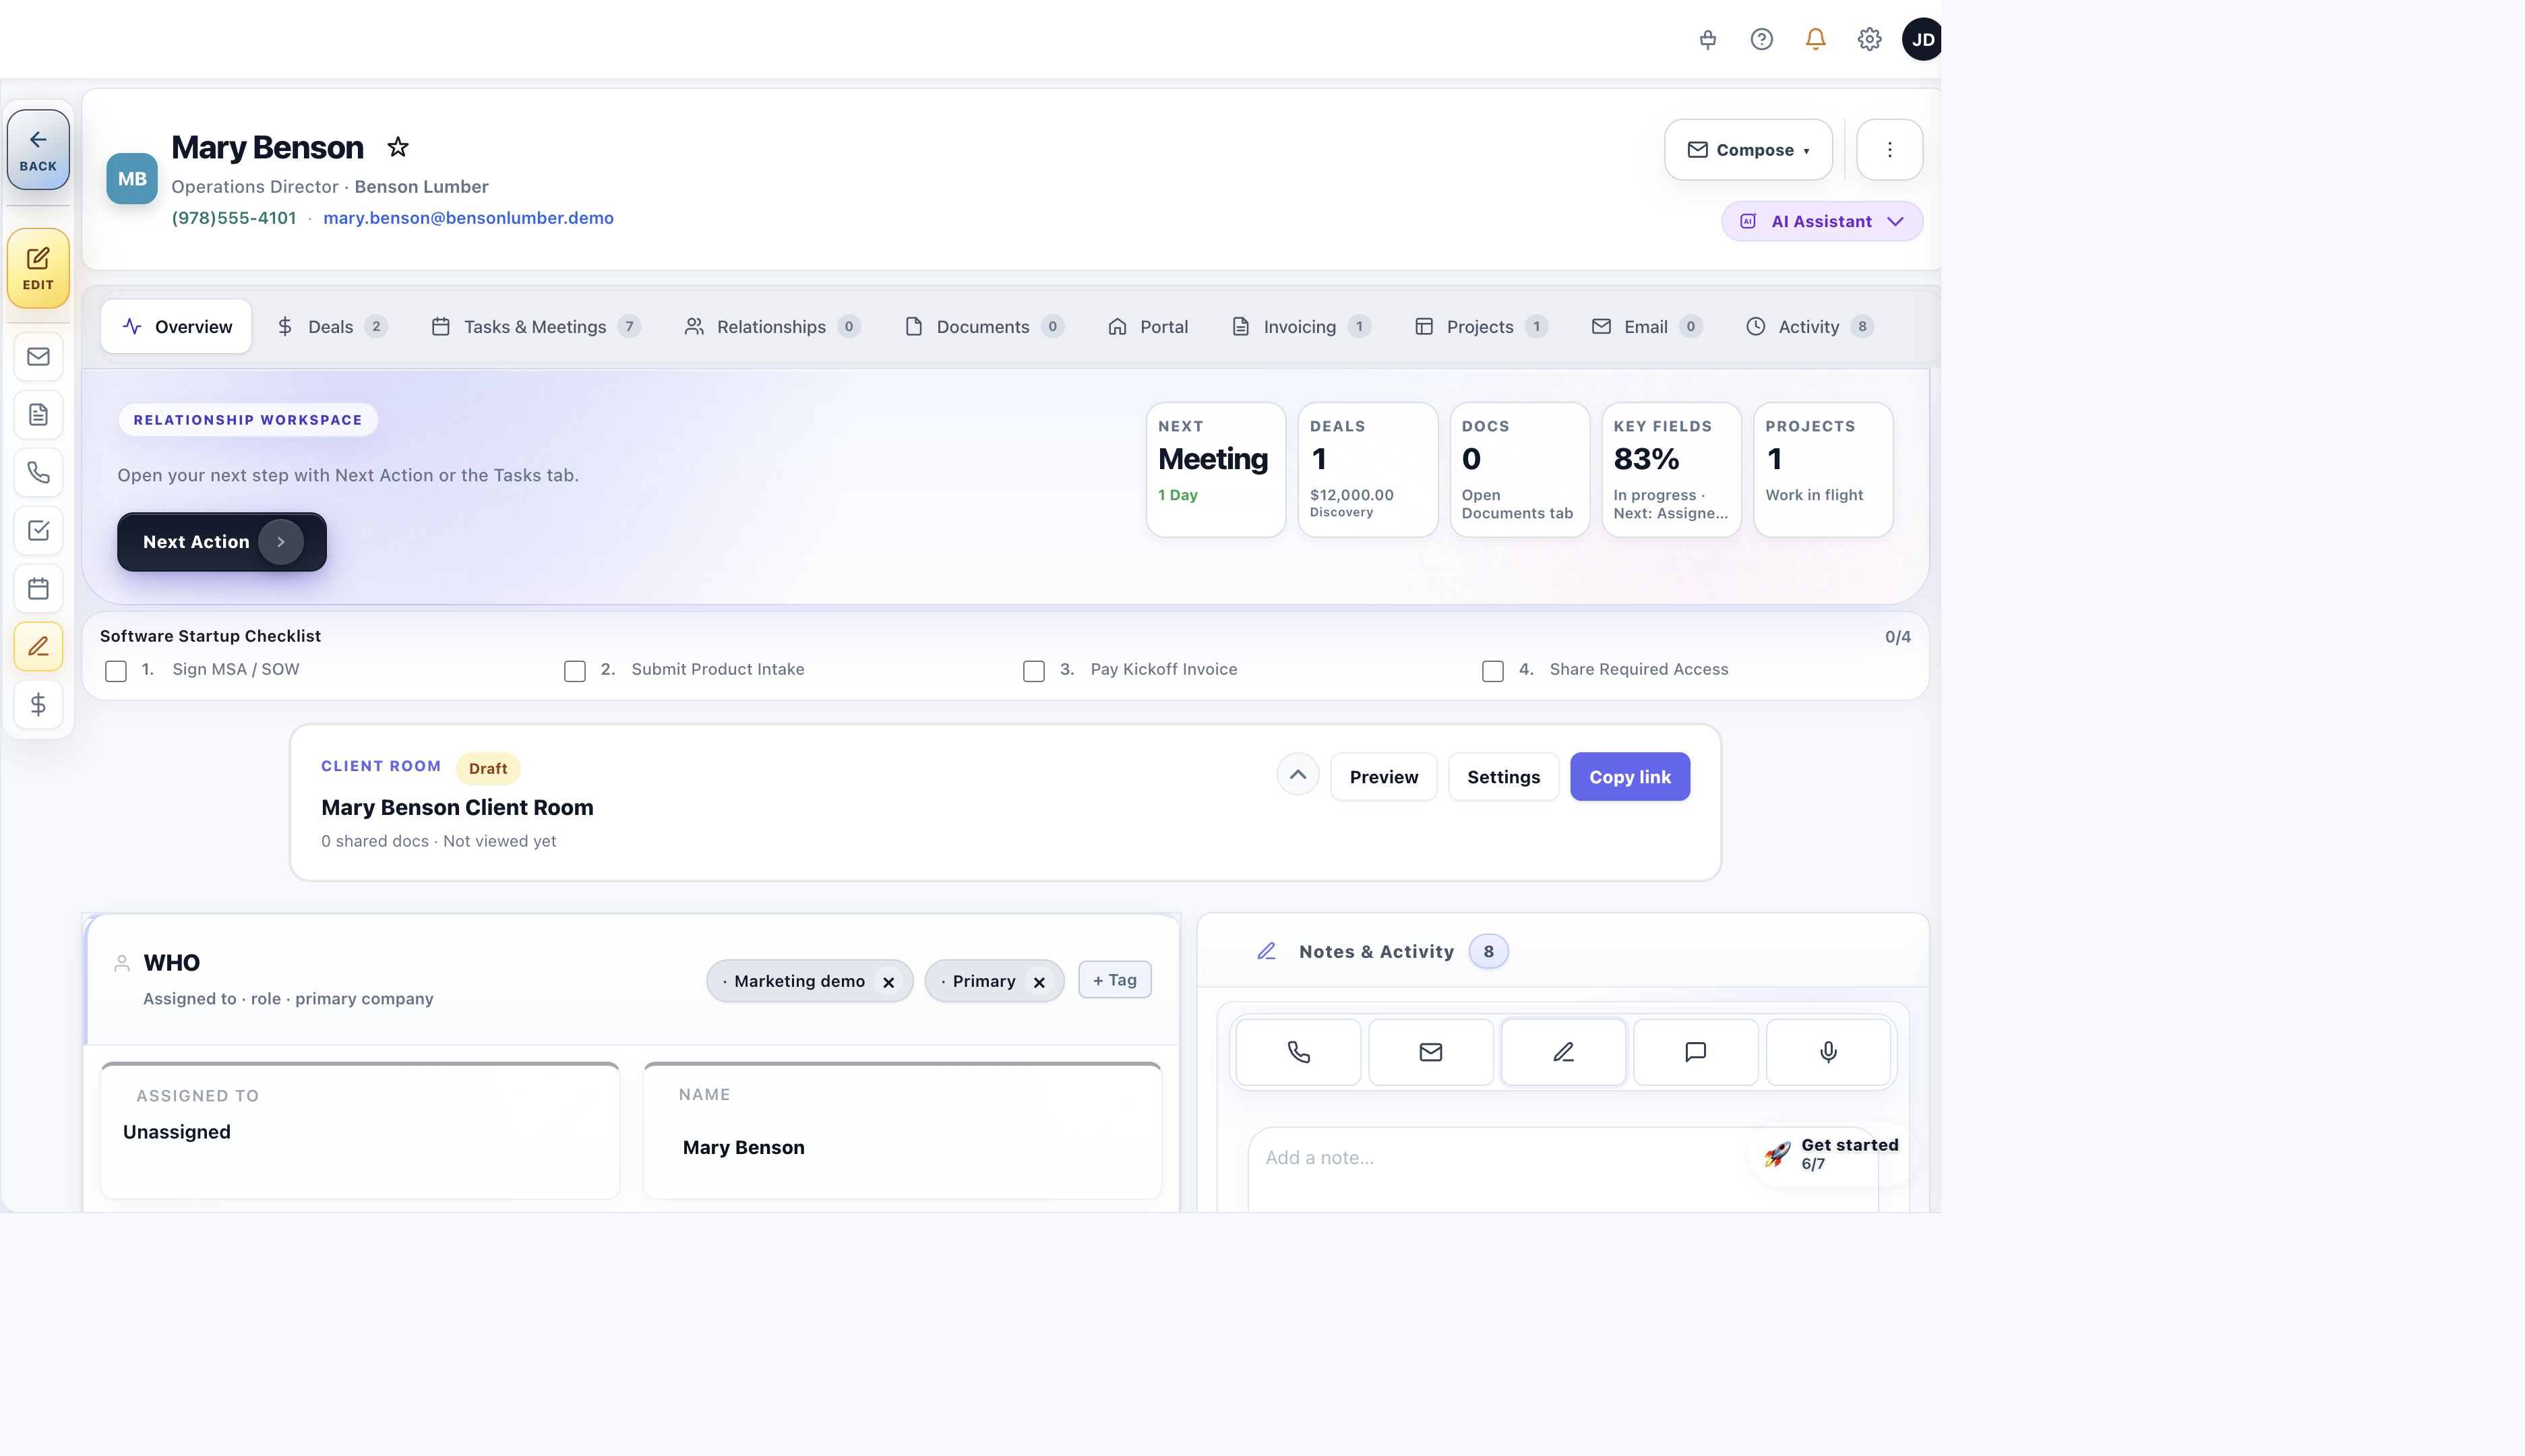Open the three-dot more options menu
This screenshot has height=1456, width=2525.
click(x=1889, y=150)
